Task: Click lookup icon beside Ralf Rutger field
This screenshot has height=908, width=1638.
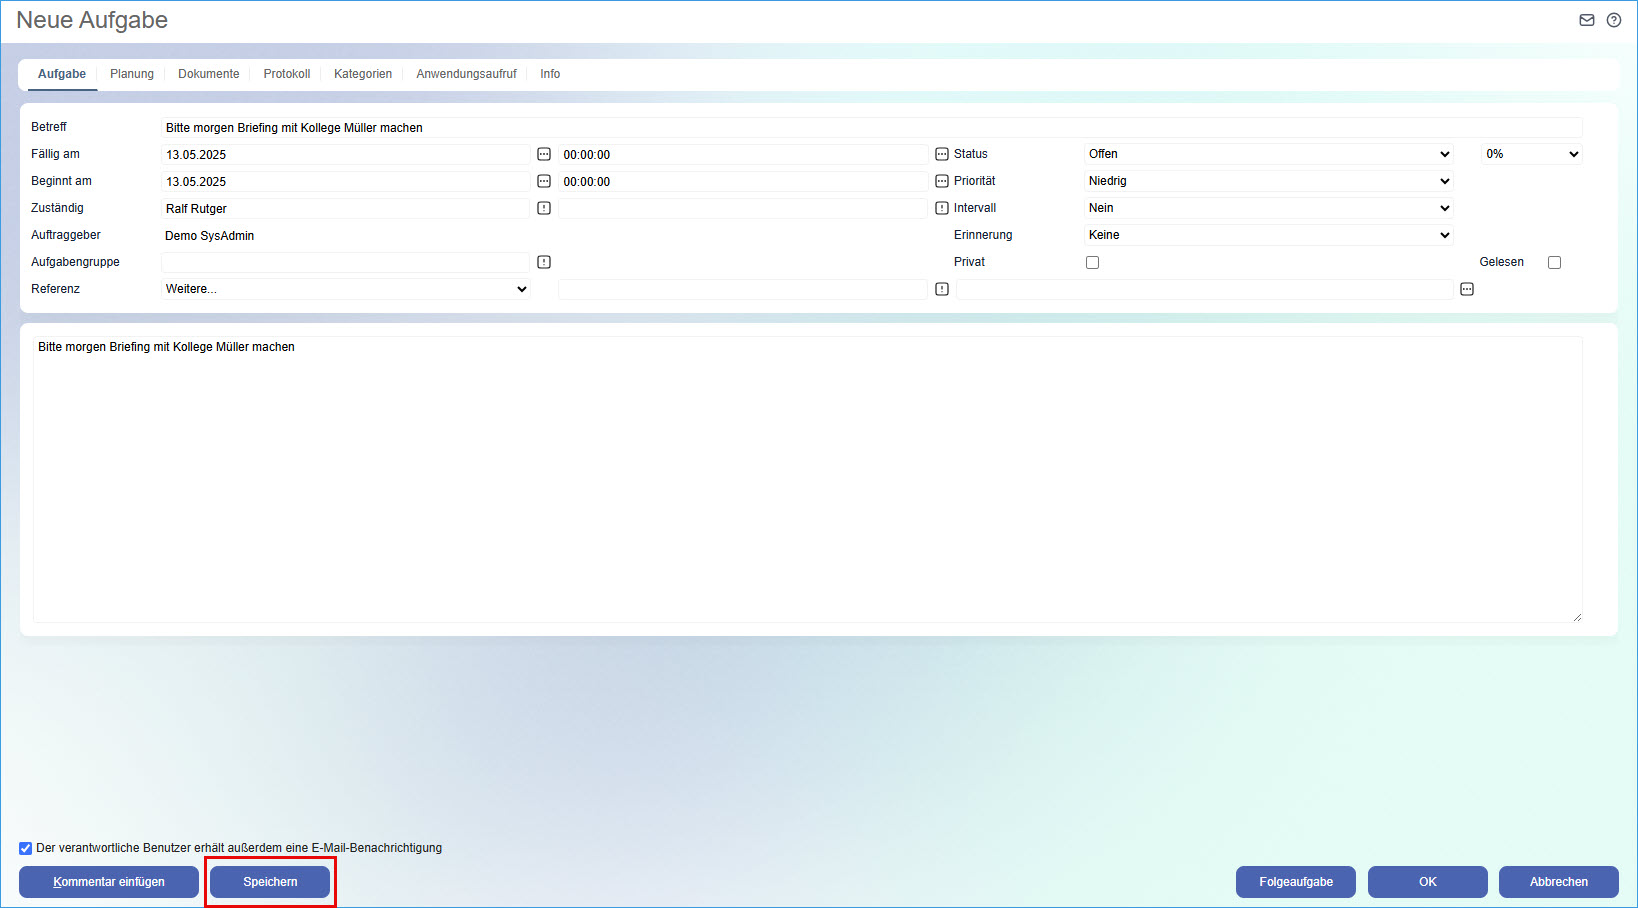Action: coord(544,208)
